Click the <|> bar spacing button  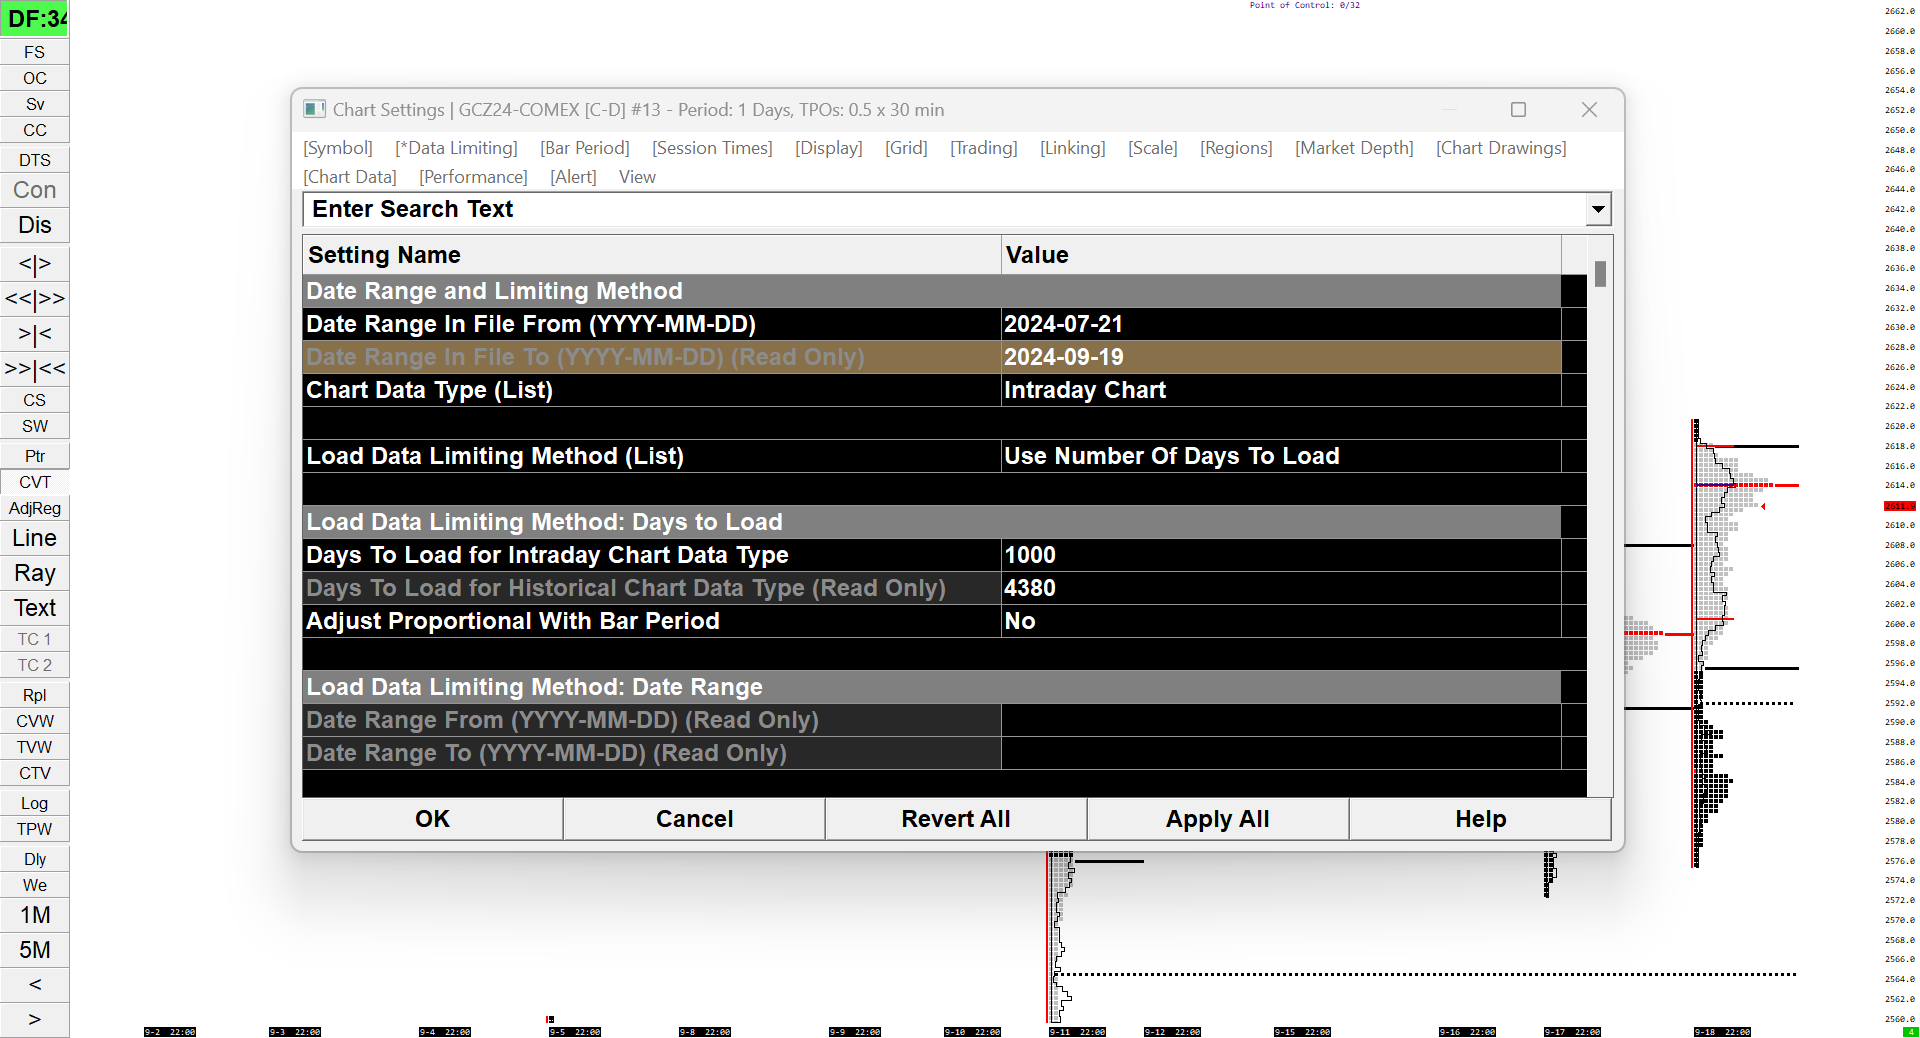pyautogui.click(x=34, y=264)
